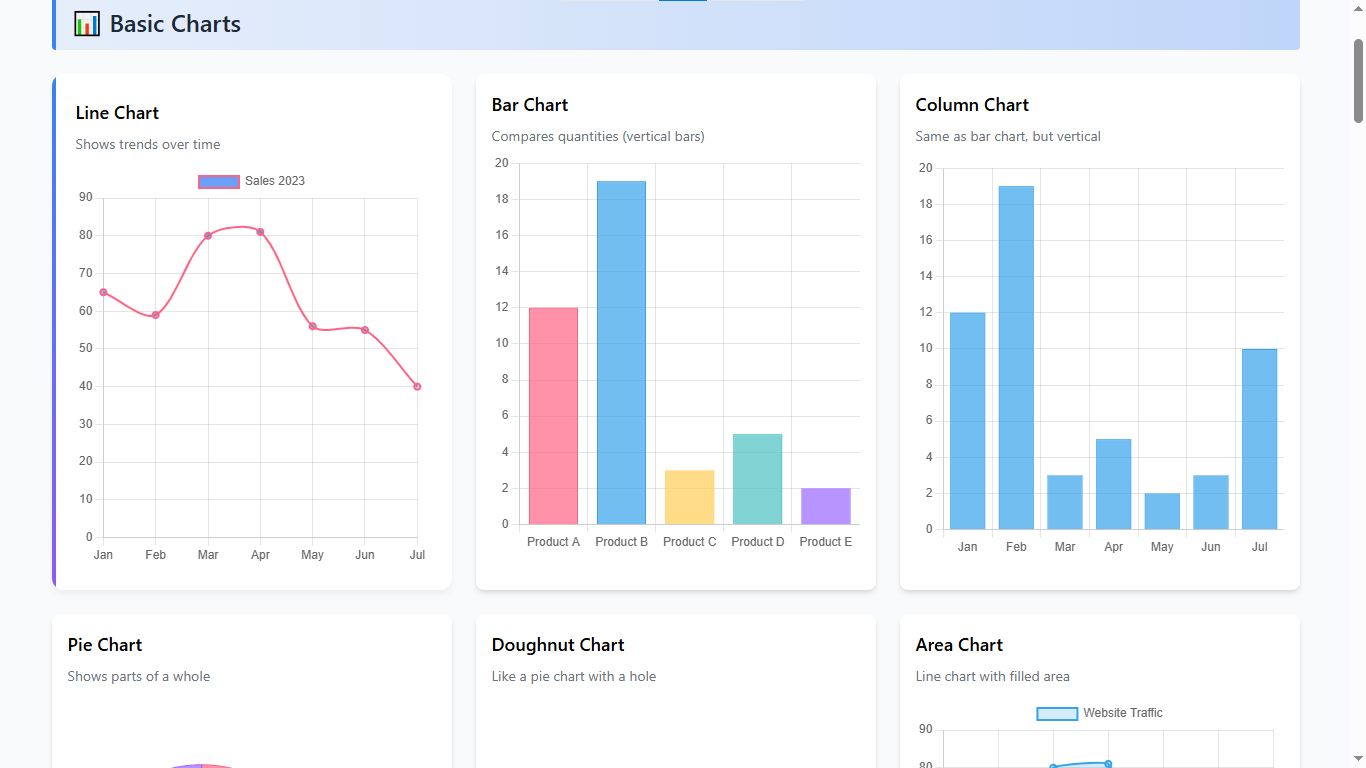Click the Line Chart card title
Screen dimensions: 1366x768
117,113
